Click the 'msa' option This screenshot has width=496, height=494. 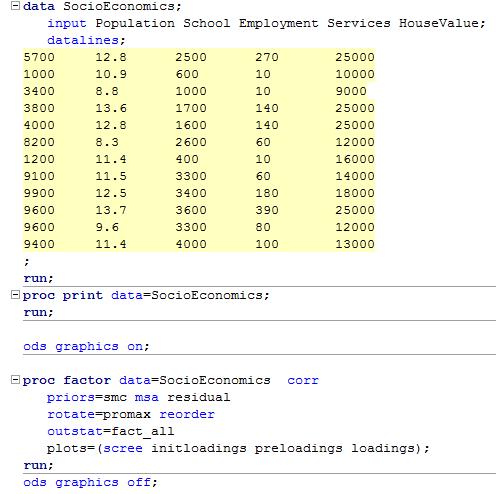pyautogui.click(x=147, y=397)
